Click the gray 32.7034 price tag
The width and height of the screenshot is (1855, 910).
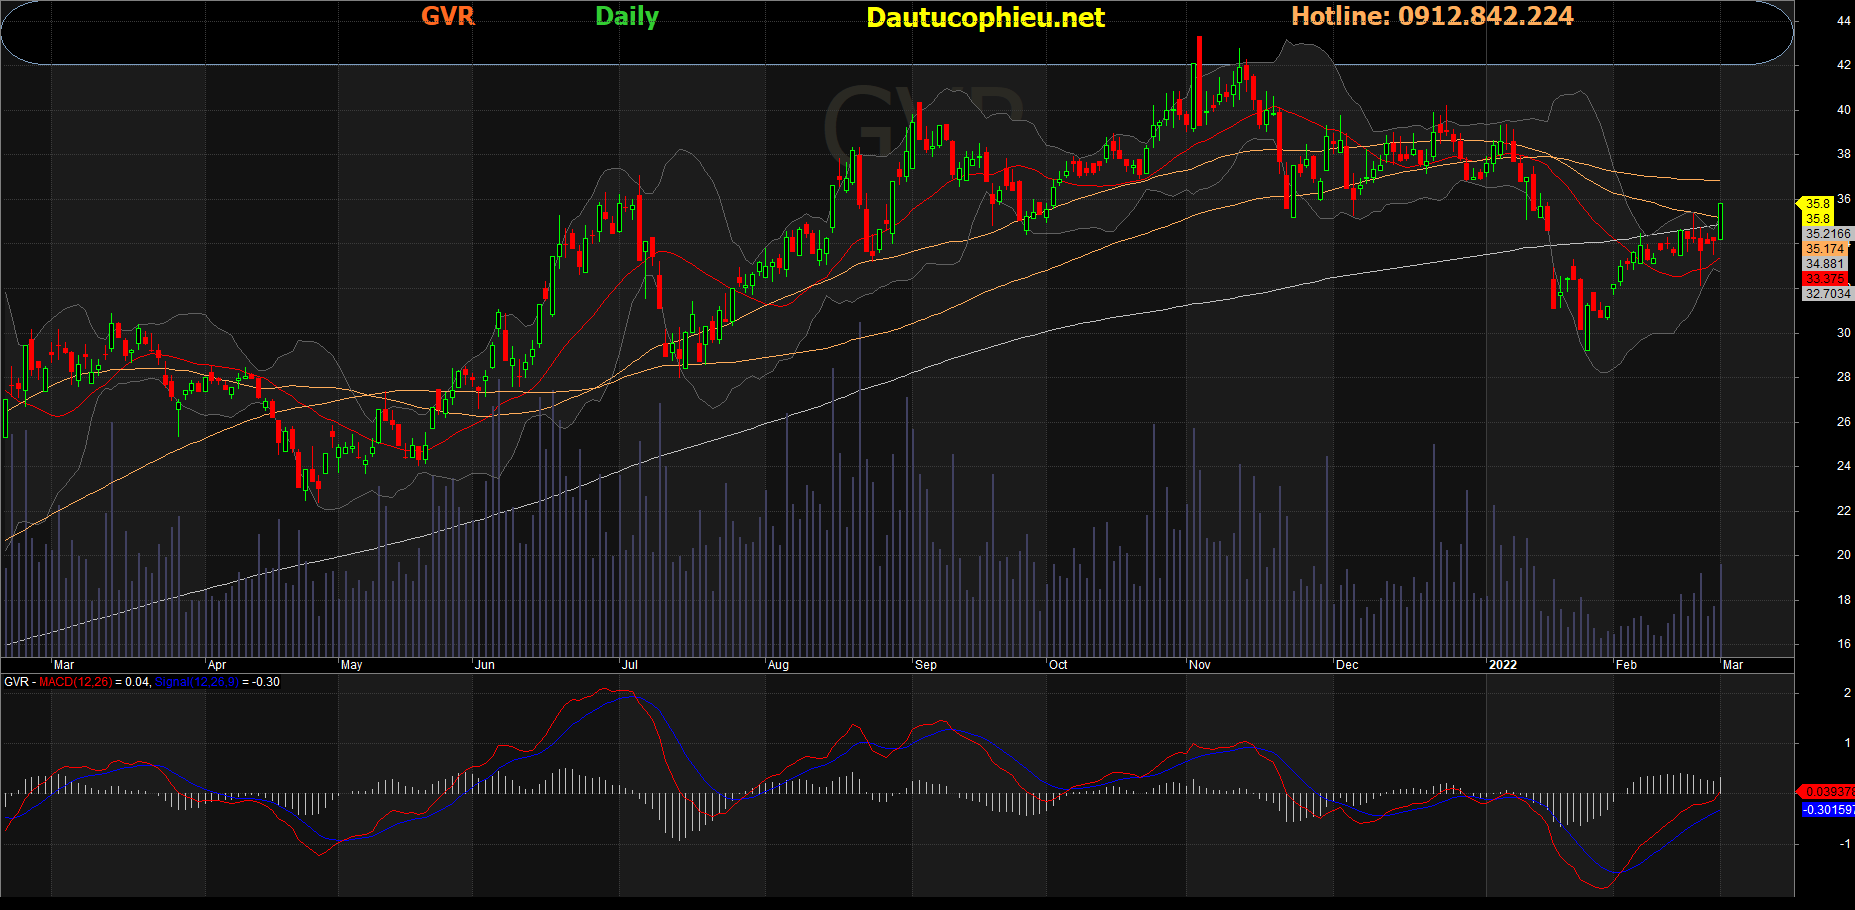pyautogui.click(x=1827, y=294)
